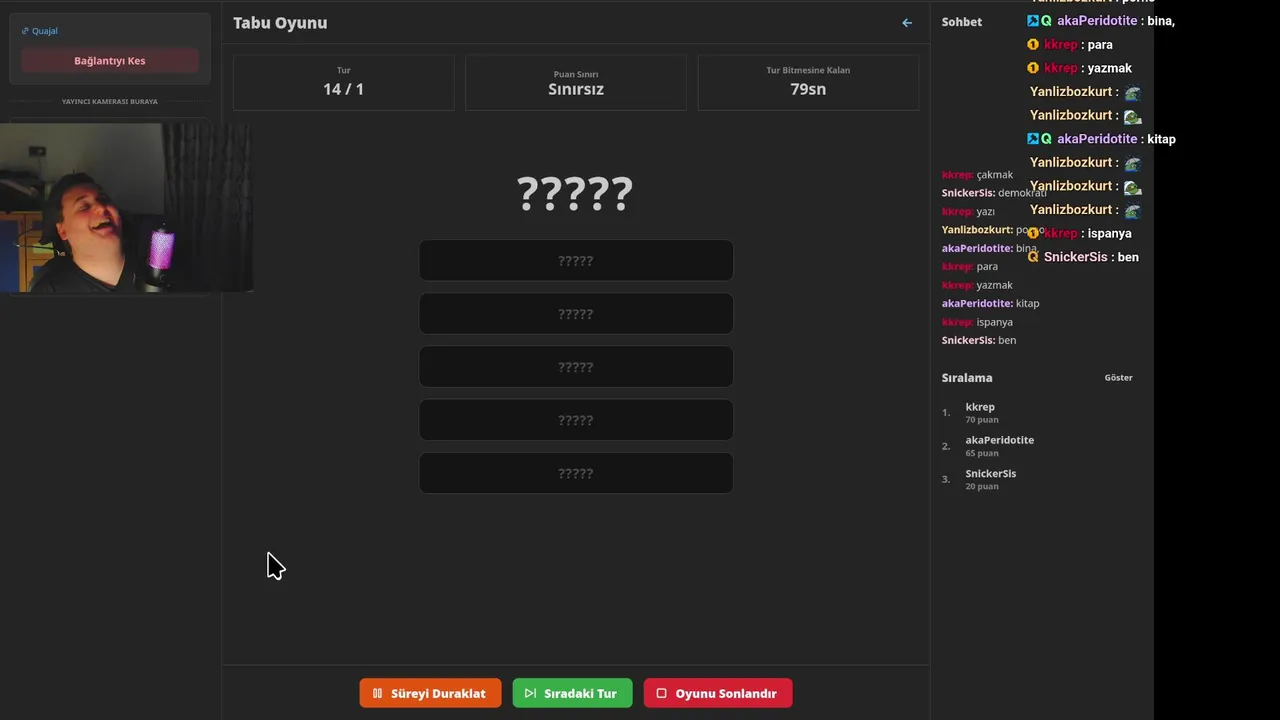Click YAYINCI KAMERASI BURAYA label
Screen dimensions: 1280x720
[x=109, y=101]
